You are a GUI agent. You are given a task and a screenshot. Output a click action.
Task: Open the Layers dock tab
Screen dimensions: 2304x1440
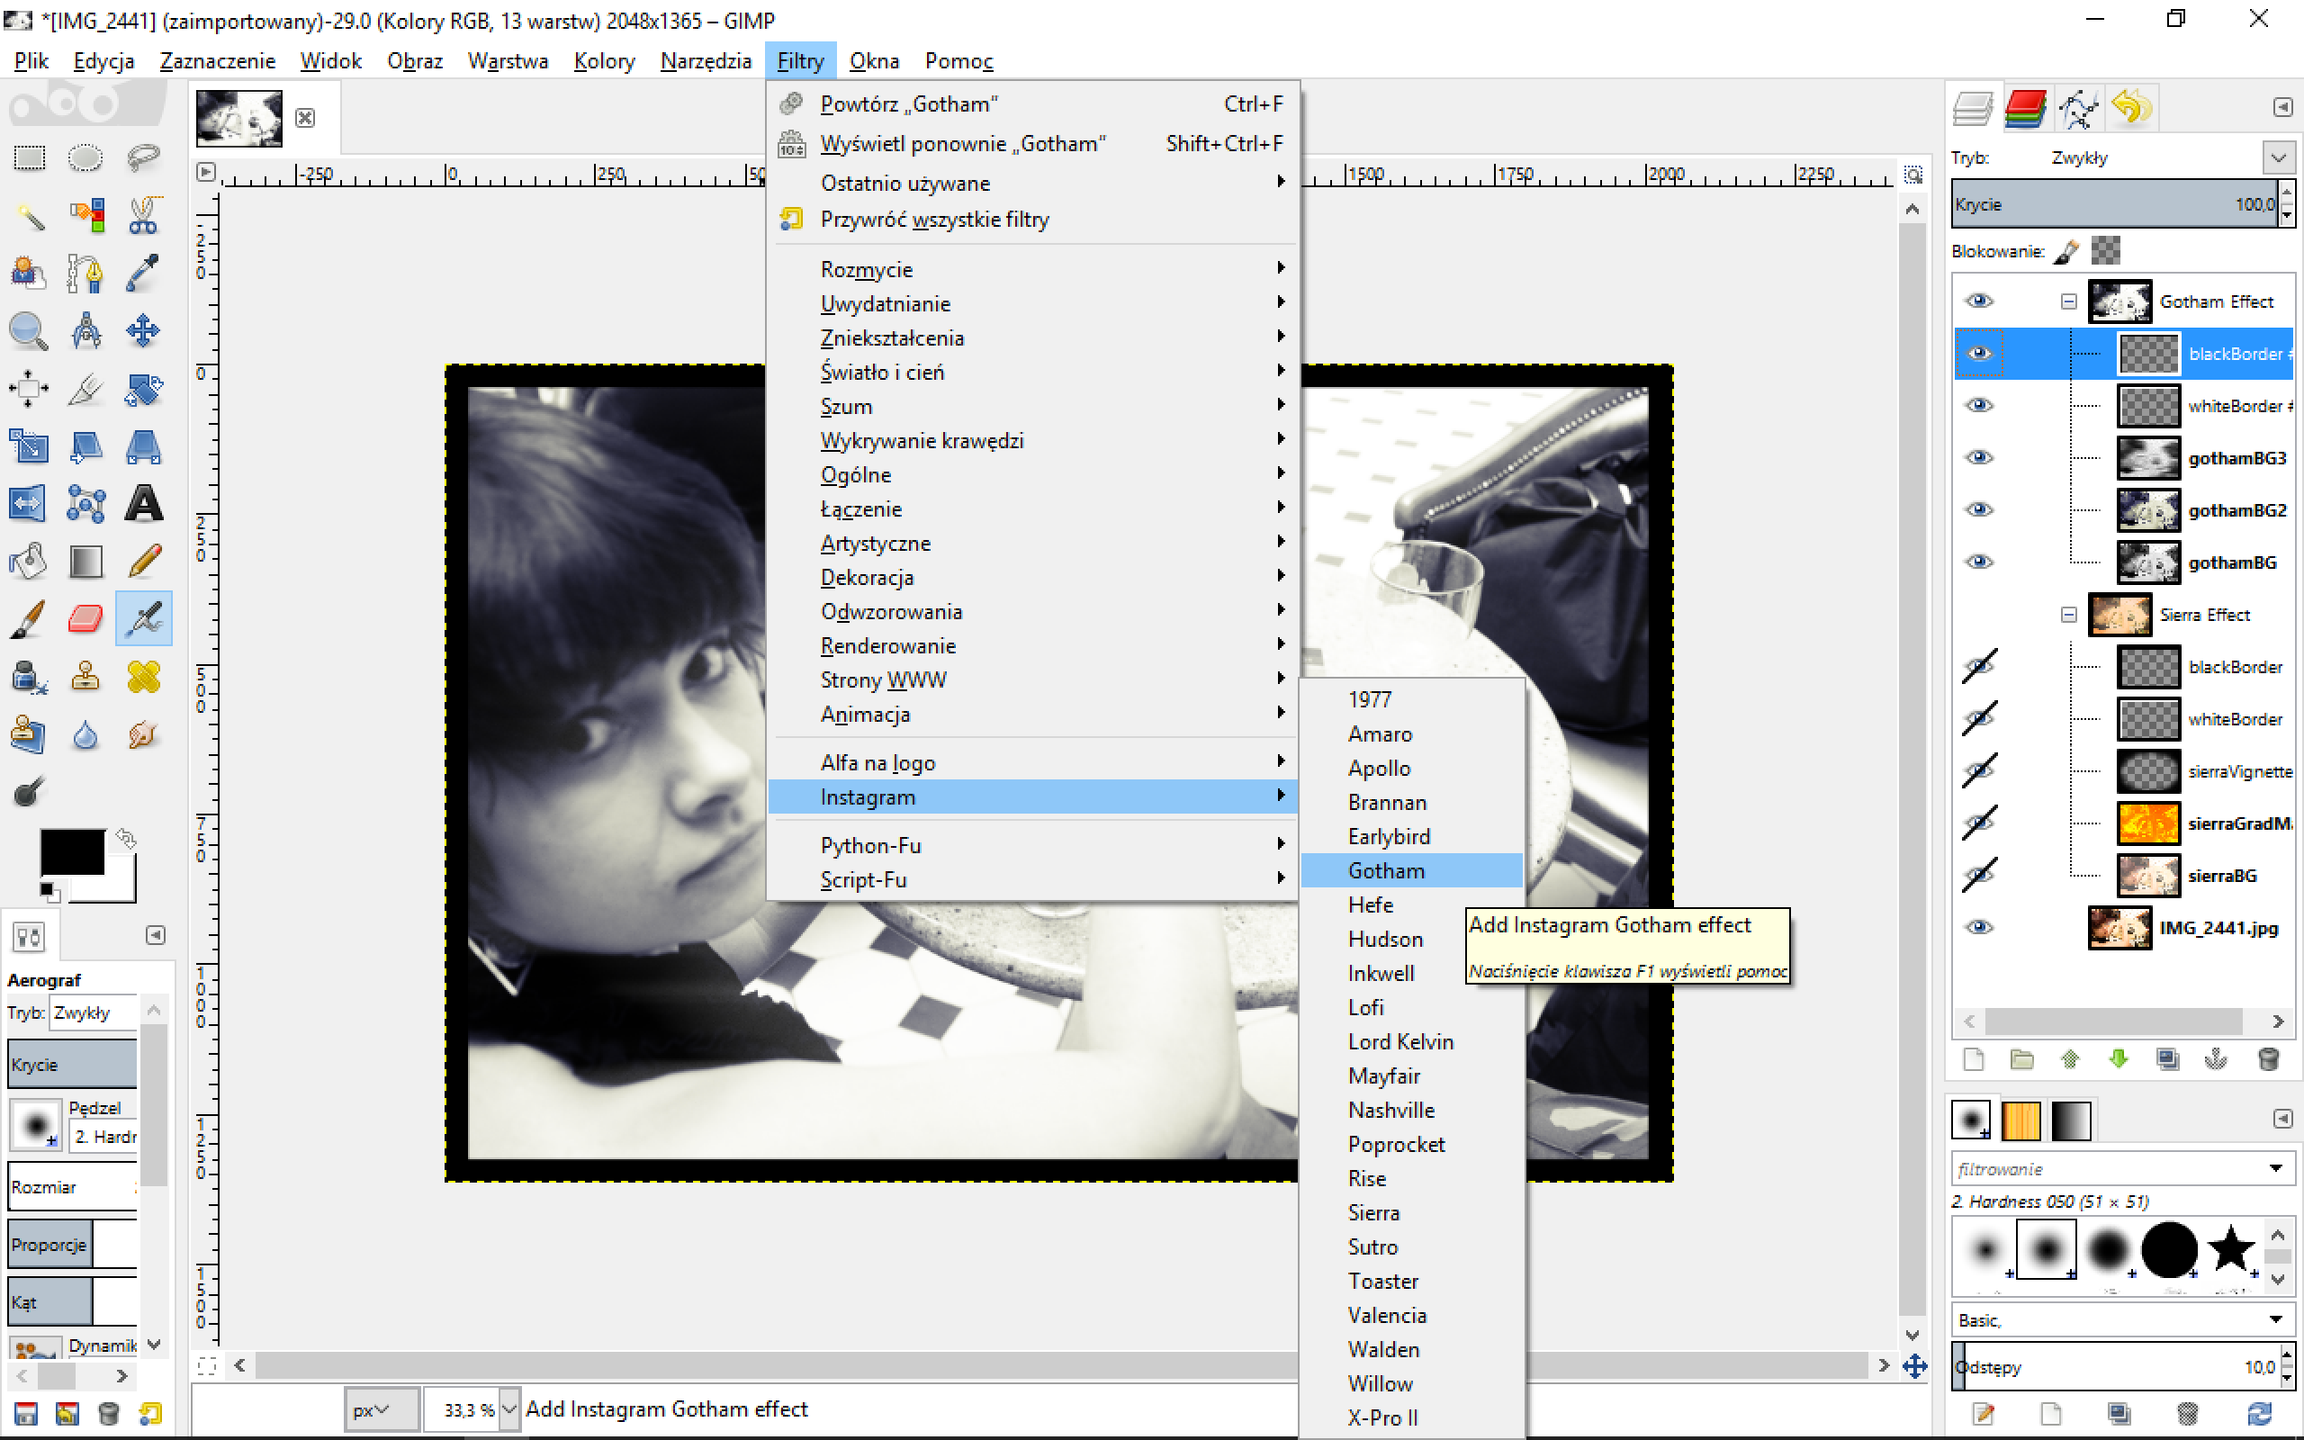click(1974, 108)
